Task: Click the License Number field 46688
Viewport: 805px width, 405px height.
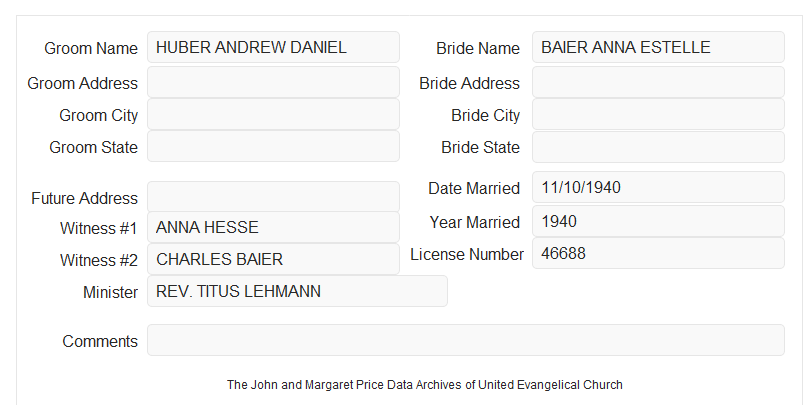Action: 658,253
